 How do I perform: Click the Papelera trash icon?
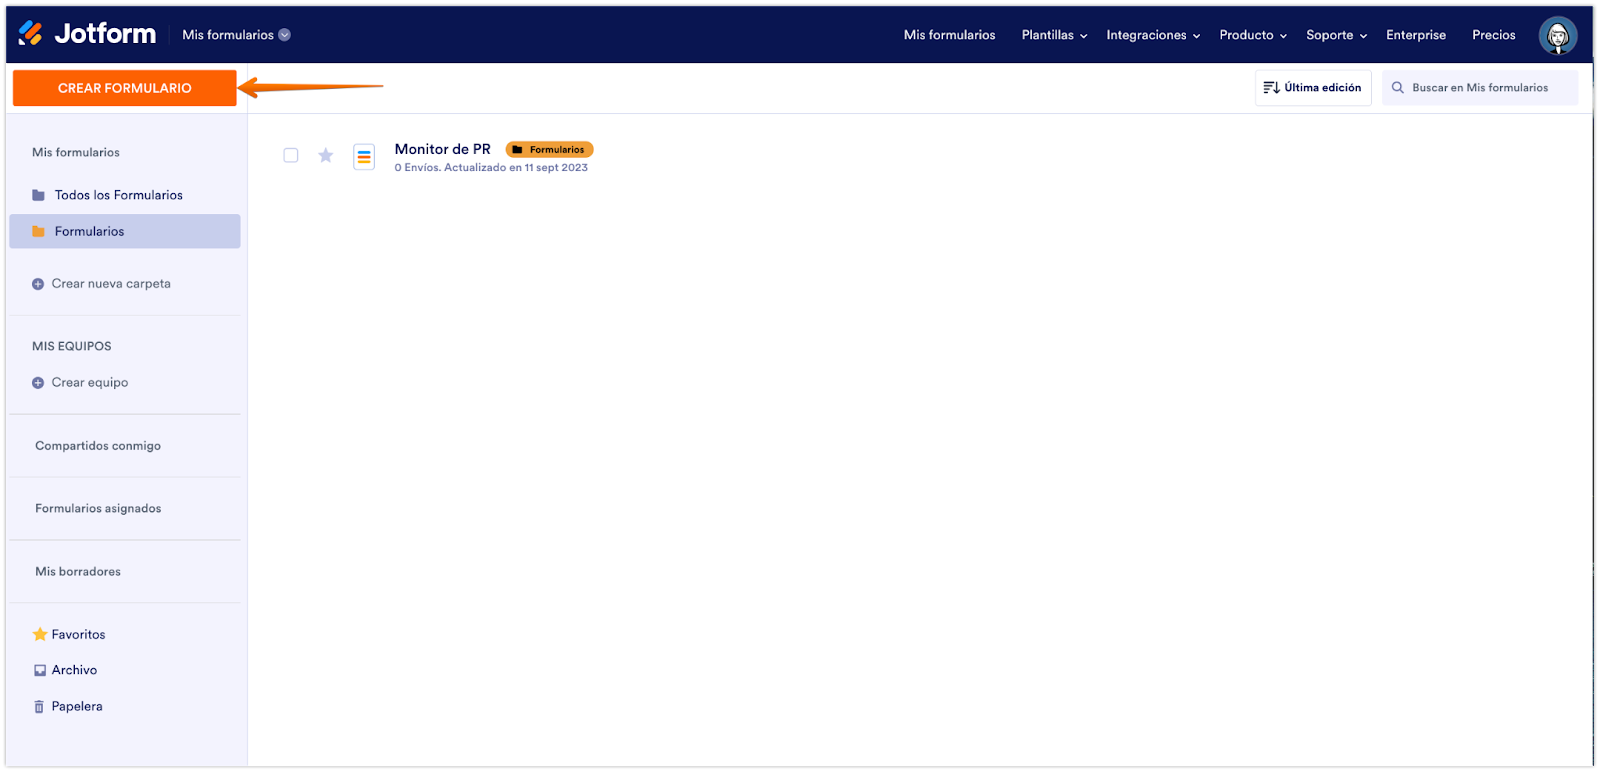tap(39, 706)
